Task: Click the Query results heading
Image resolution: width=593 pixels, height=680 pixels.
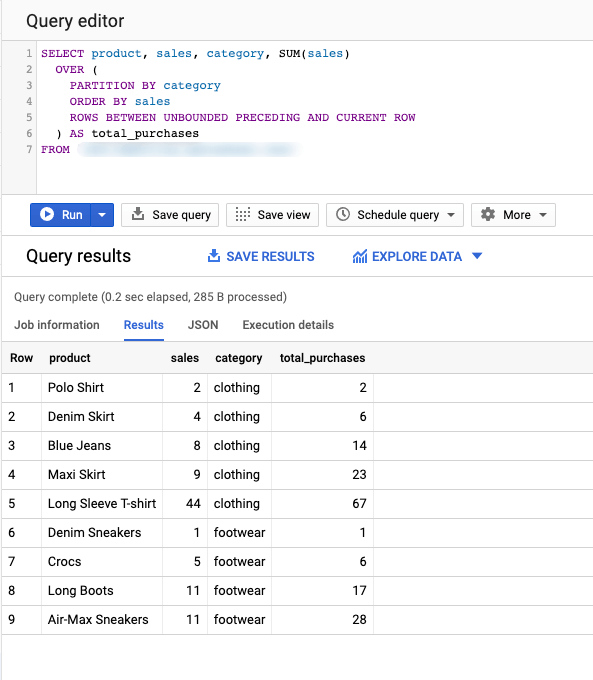Action: click(x=78, y=256)
